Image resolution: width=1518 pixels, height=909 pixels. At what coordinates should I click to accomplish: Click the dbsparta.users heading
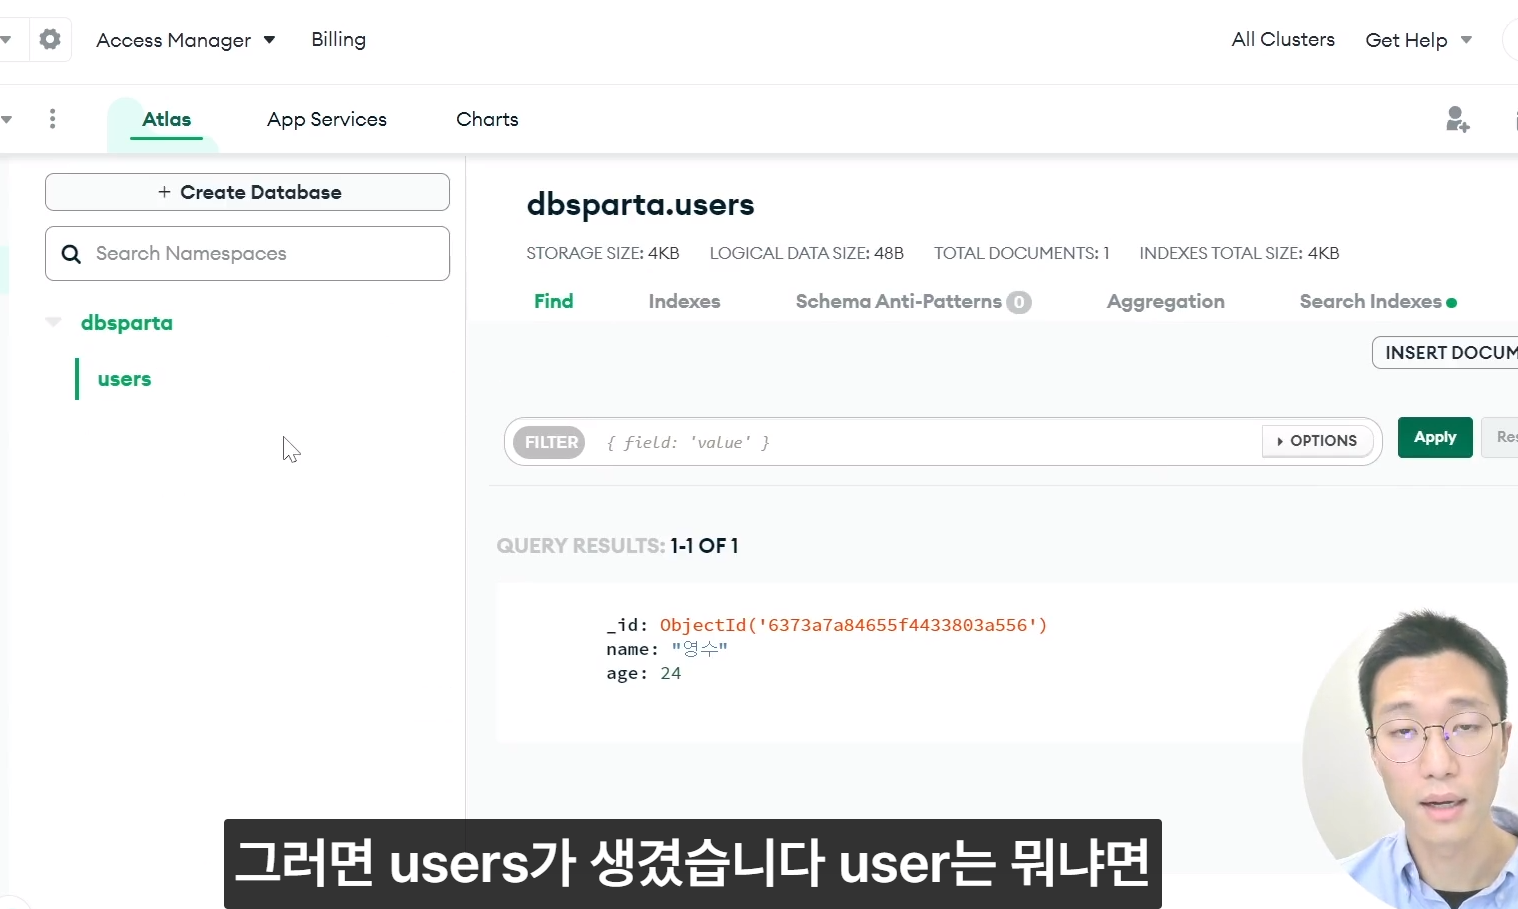point(640,204)
